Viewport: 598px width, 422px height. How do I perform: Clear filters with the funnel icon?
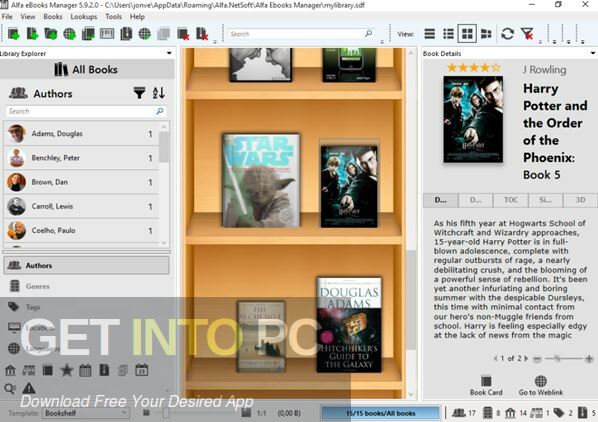527,34
